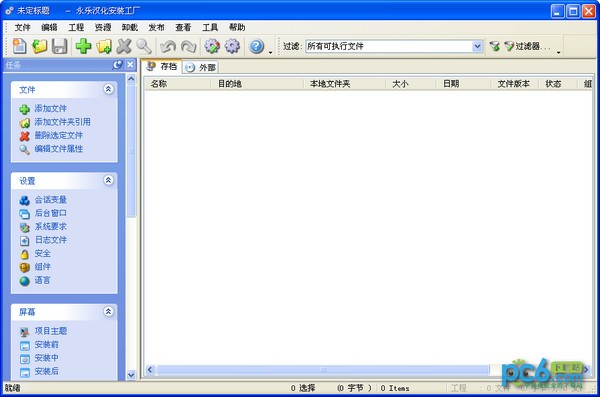Click the Open project folder icon
Image resolution: width=600 pixels, height=397 pixels.
(39, 46)
